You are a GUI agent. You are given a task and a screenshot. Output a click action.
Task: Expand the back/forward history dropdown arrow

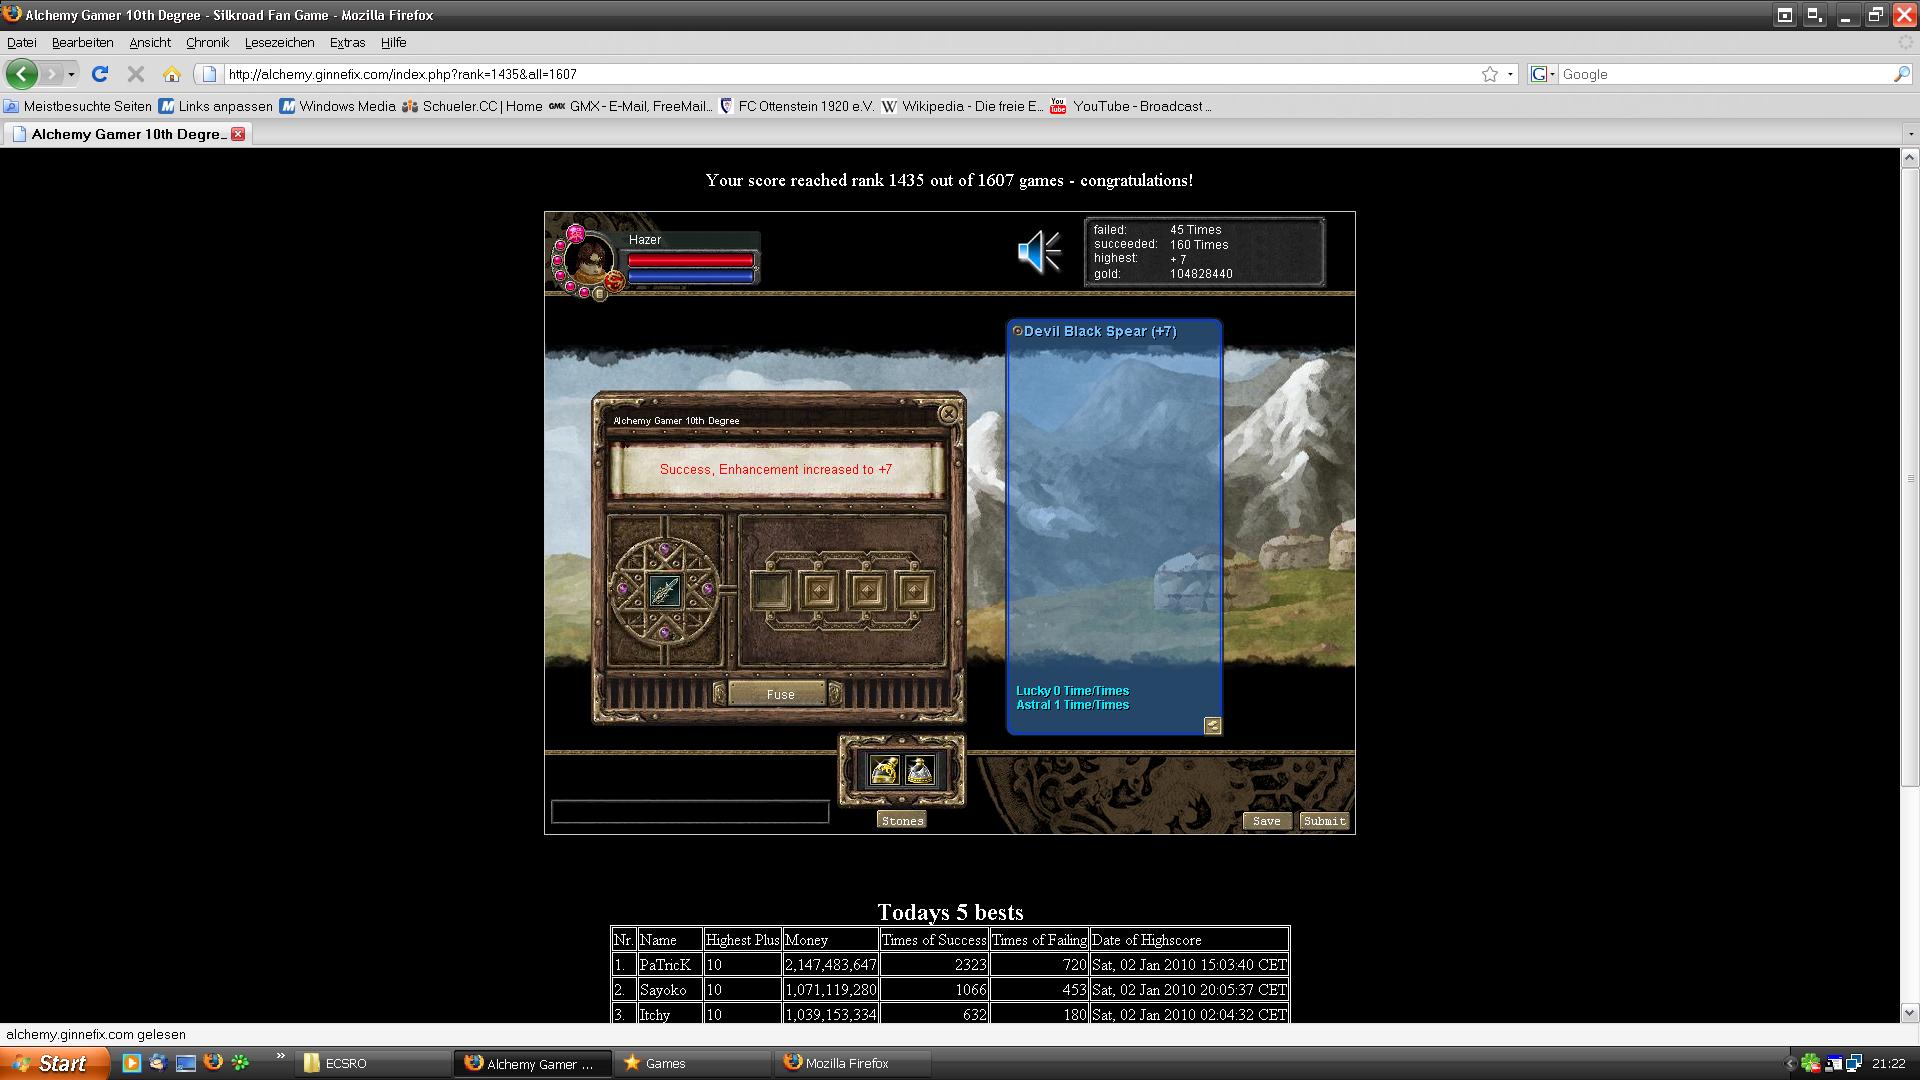[71, 74]
